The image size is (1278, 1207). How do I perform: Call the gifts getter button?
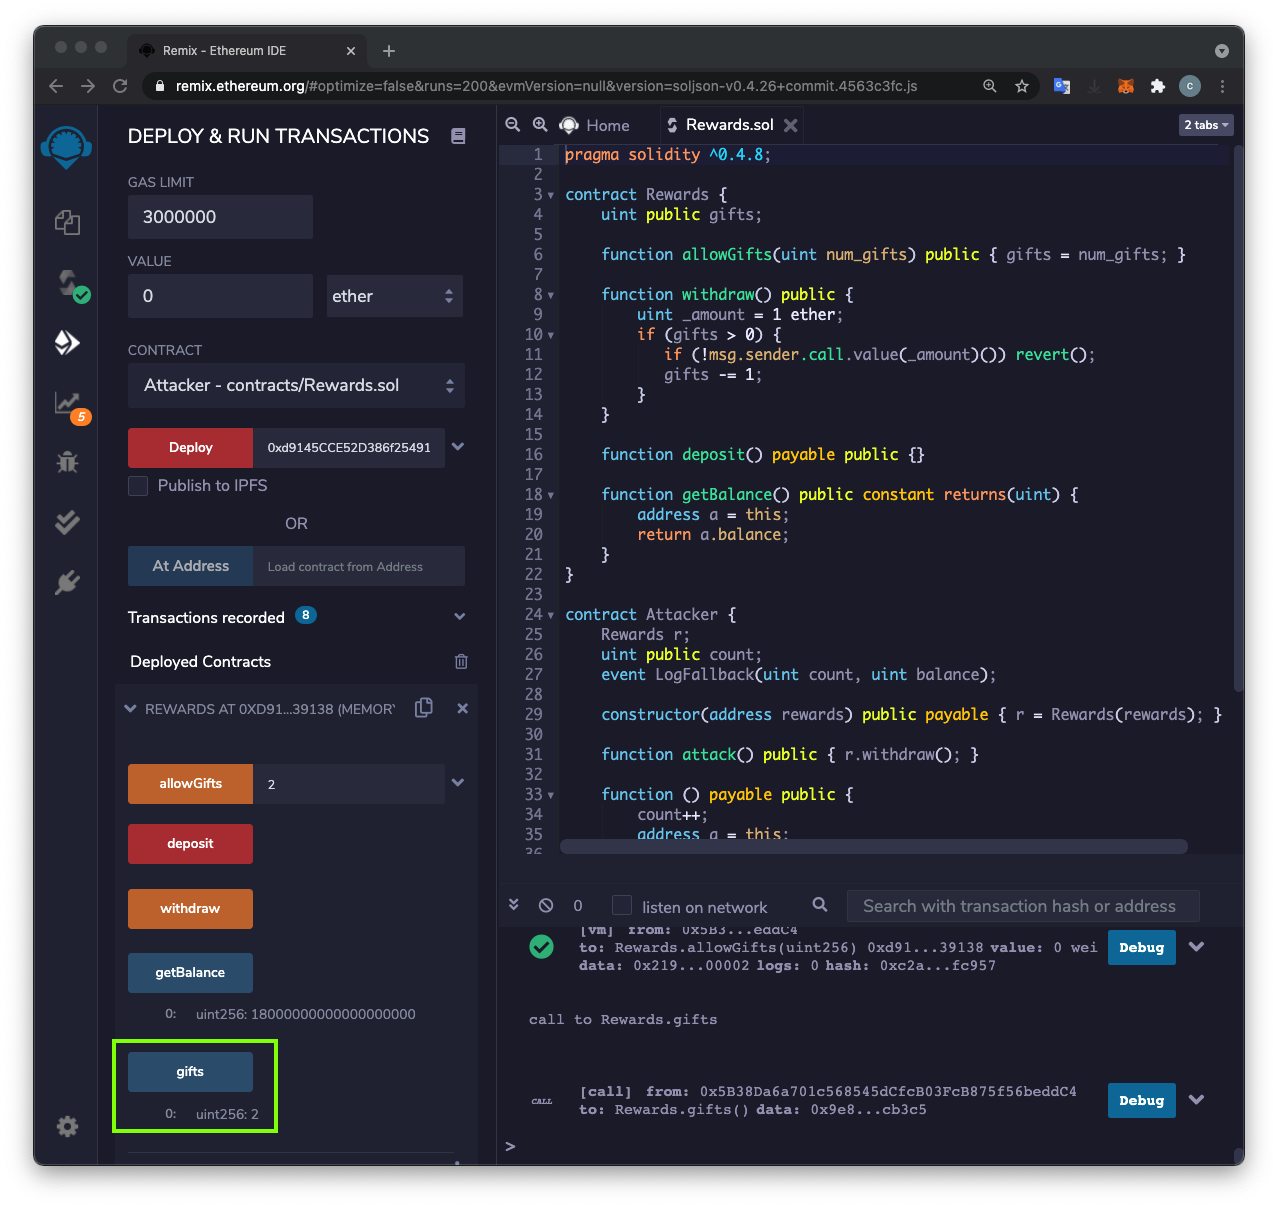(x=190, y=1072)
